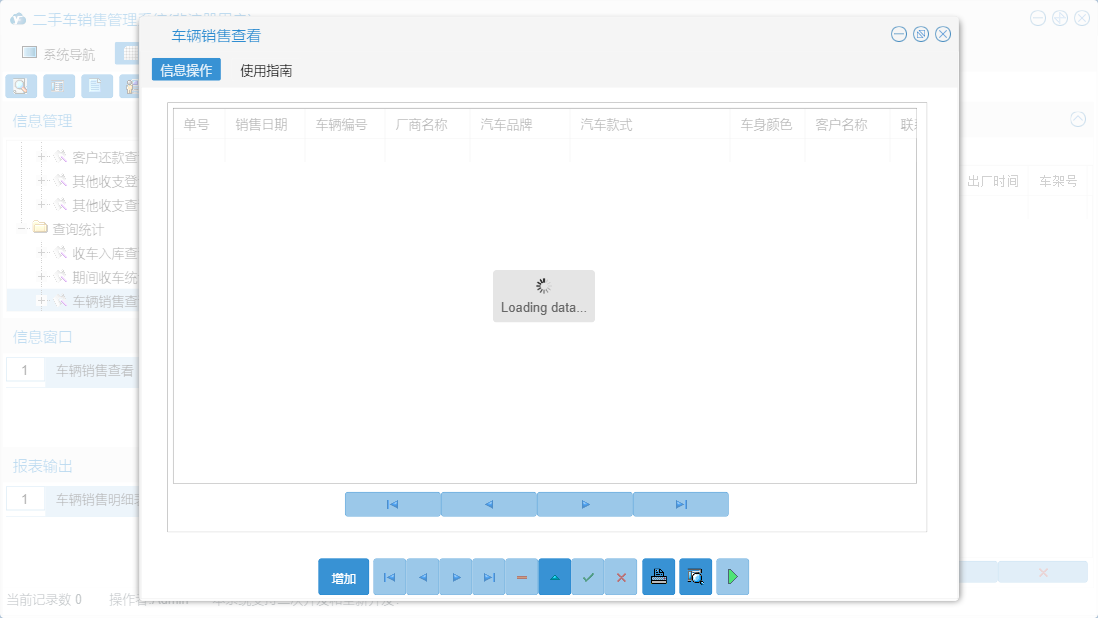Click the print icon on the bottom toolbar

(x=658, y=576)
